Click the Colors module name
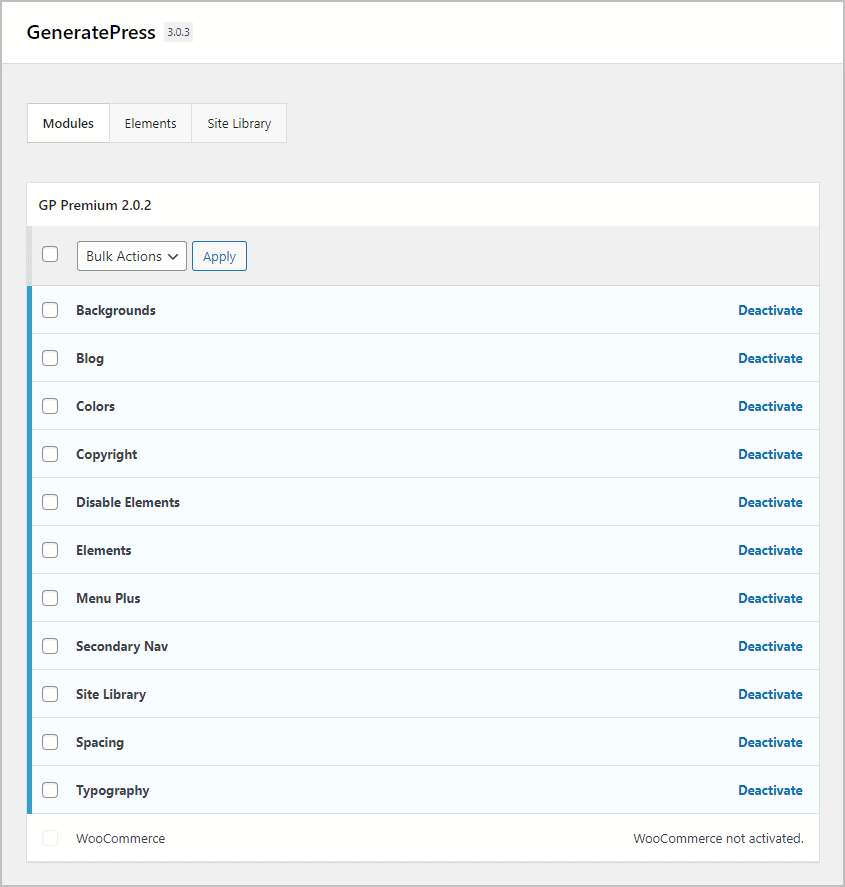Image resolution: width=845 pixels, height=887 pixels. pyautogui.click(x=95, y=406)
